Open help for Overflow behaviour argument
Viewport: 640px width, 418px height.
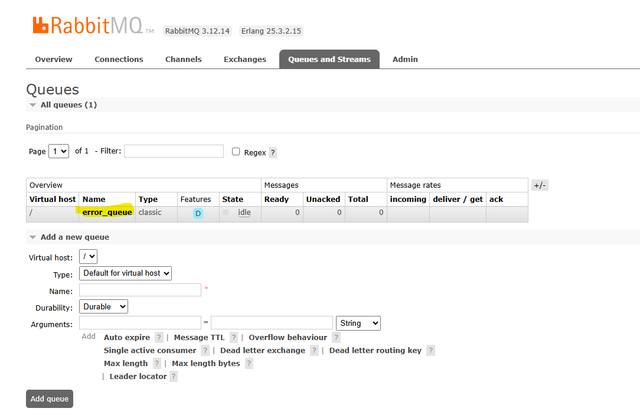[x=336, y=337]
